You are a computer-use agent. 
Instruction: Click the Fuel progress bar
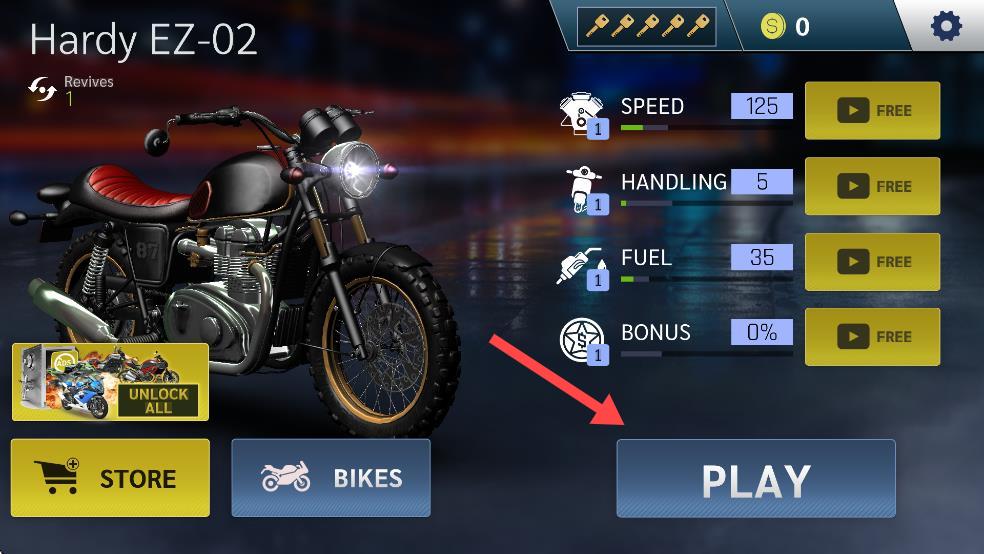tap(707, 279)
